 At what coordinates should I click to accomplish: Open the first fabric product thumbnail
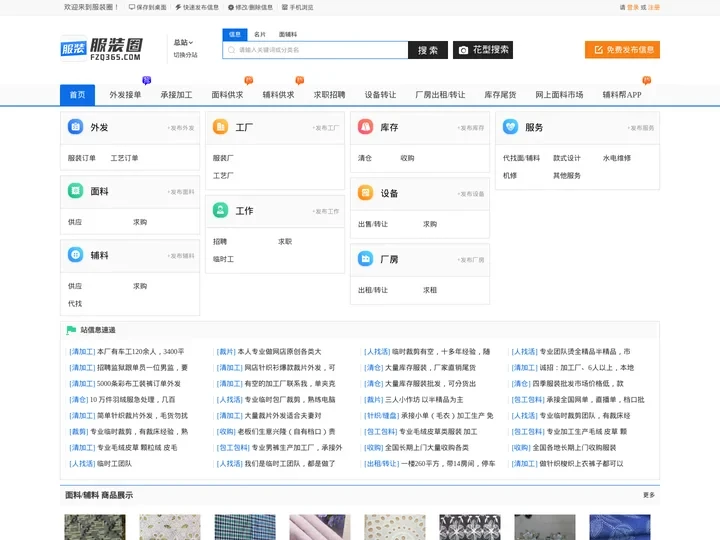coord(95,527)
